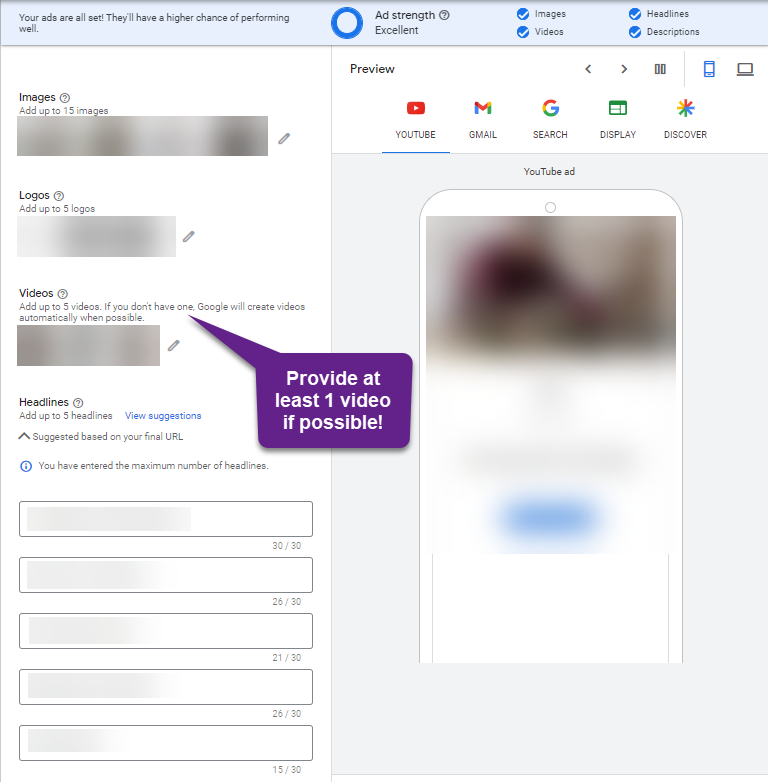Open help icon next to Ad strength
768x782 pixels.
[x=444, y=15]
